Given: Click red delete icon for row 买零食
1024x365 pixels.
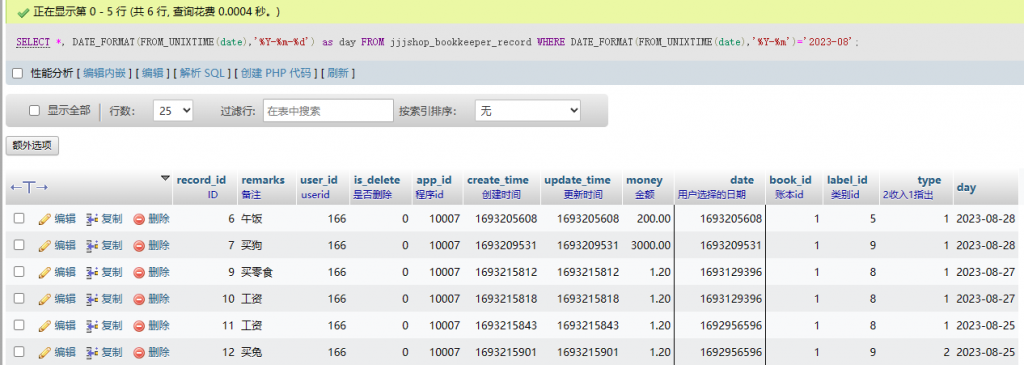Looking at the screenshot, I should point(139,272).
